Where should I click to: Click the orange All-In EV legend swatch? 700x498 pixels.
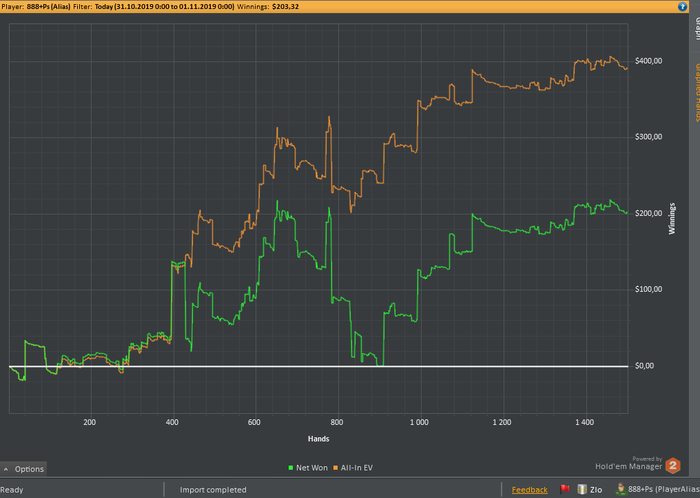335,468
